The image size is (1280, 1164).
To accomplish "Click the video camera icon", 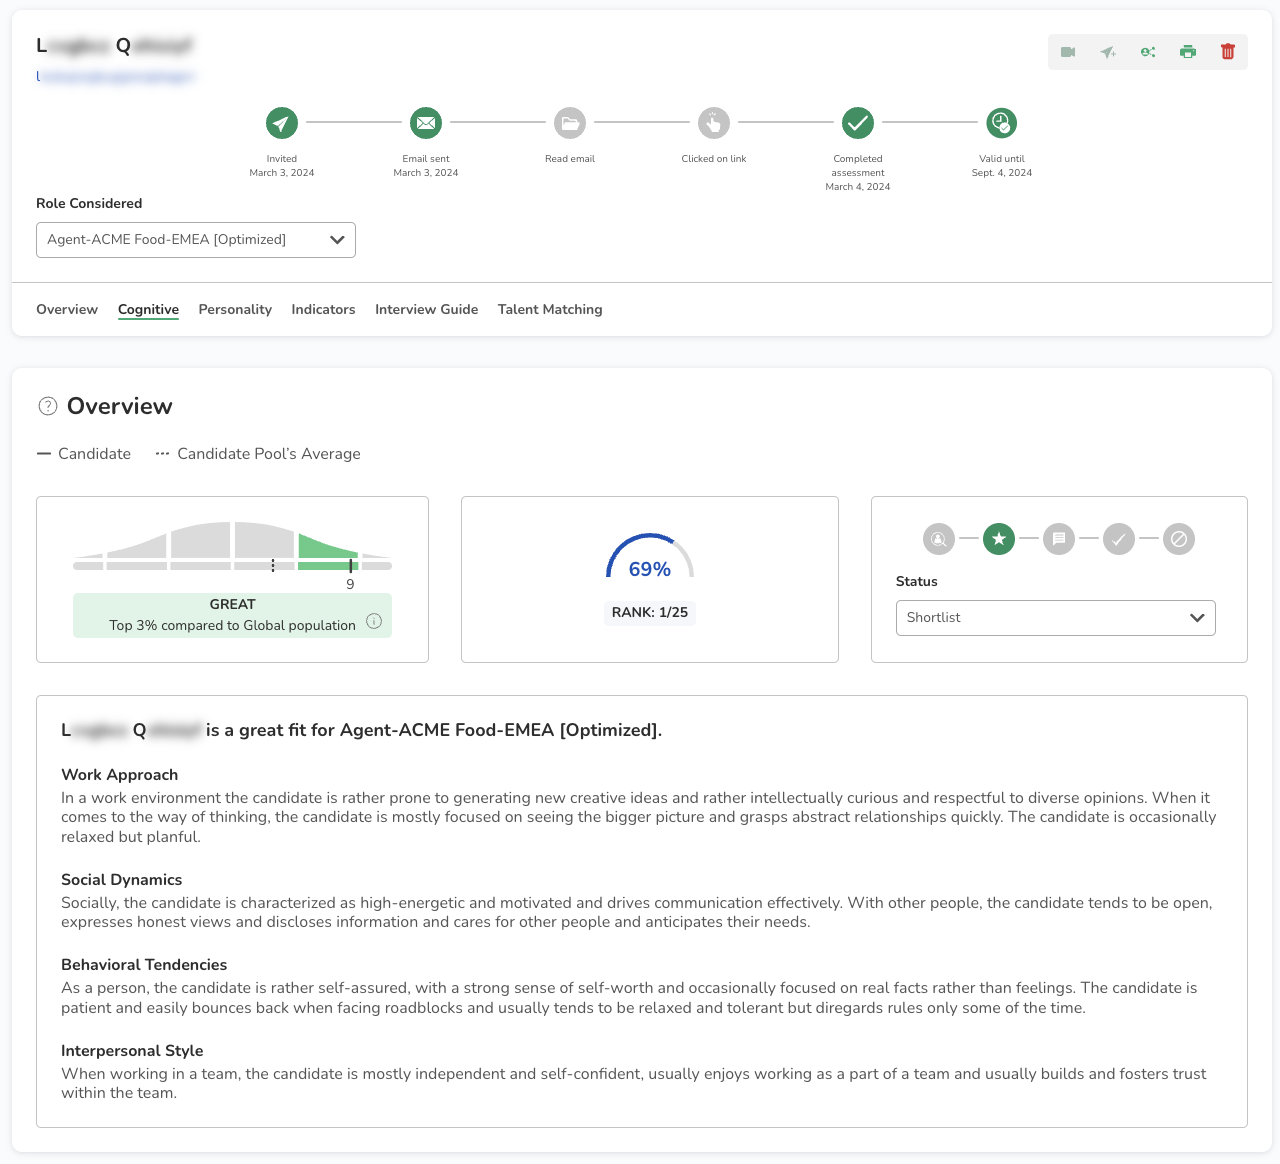I will point(1068,52).
